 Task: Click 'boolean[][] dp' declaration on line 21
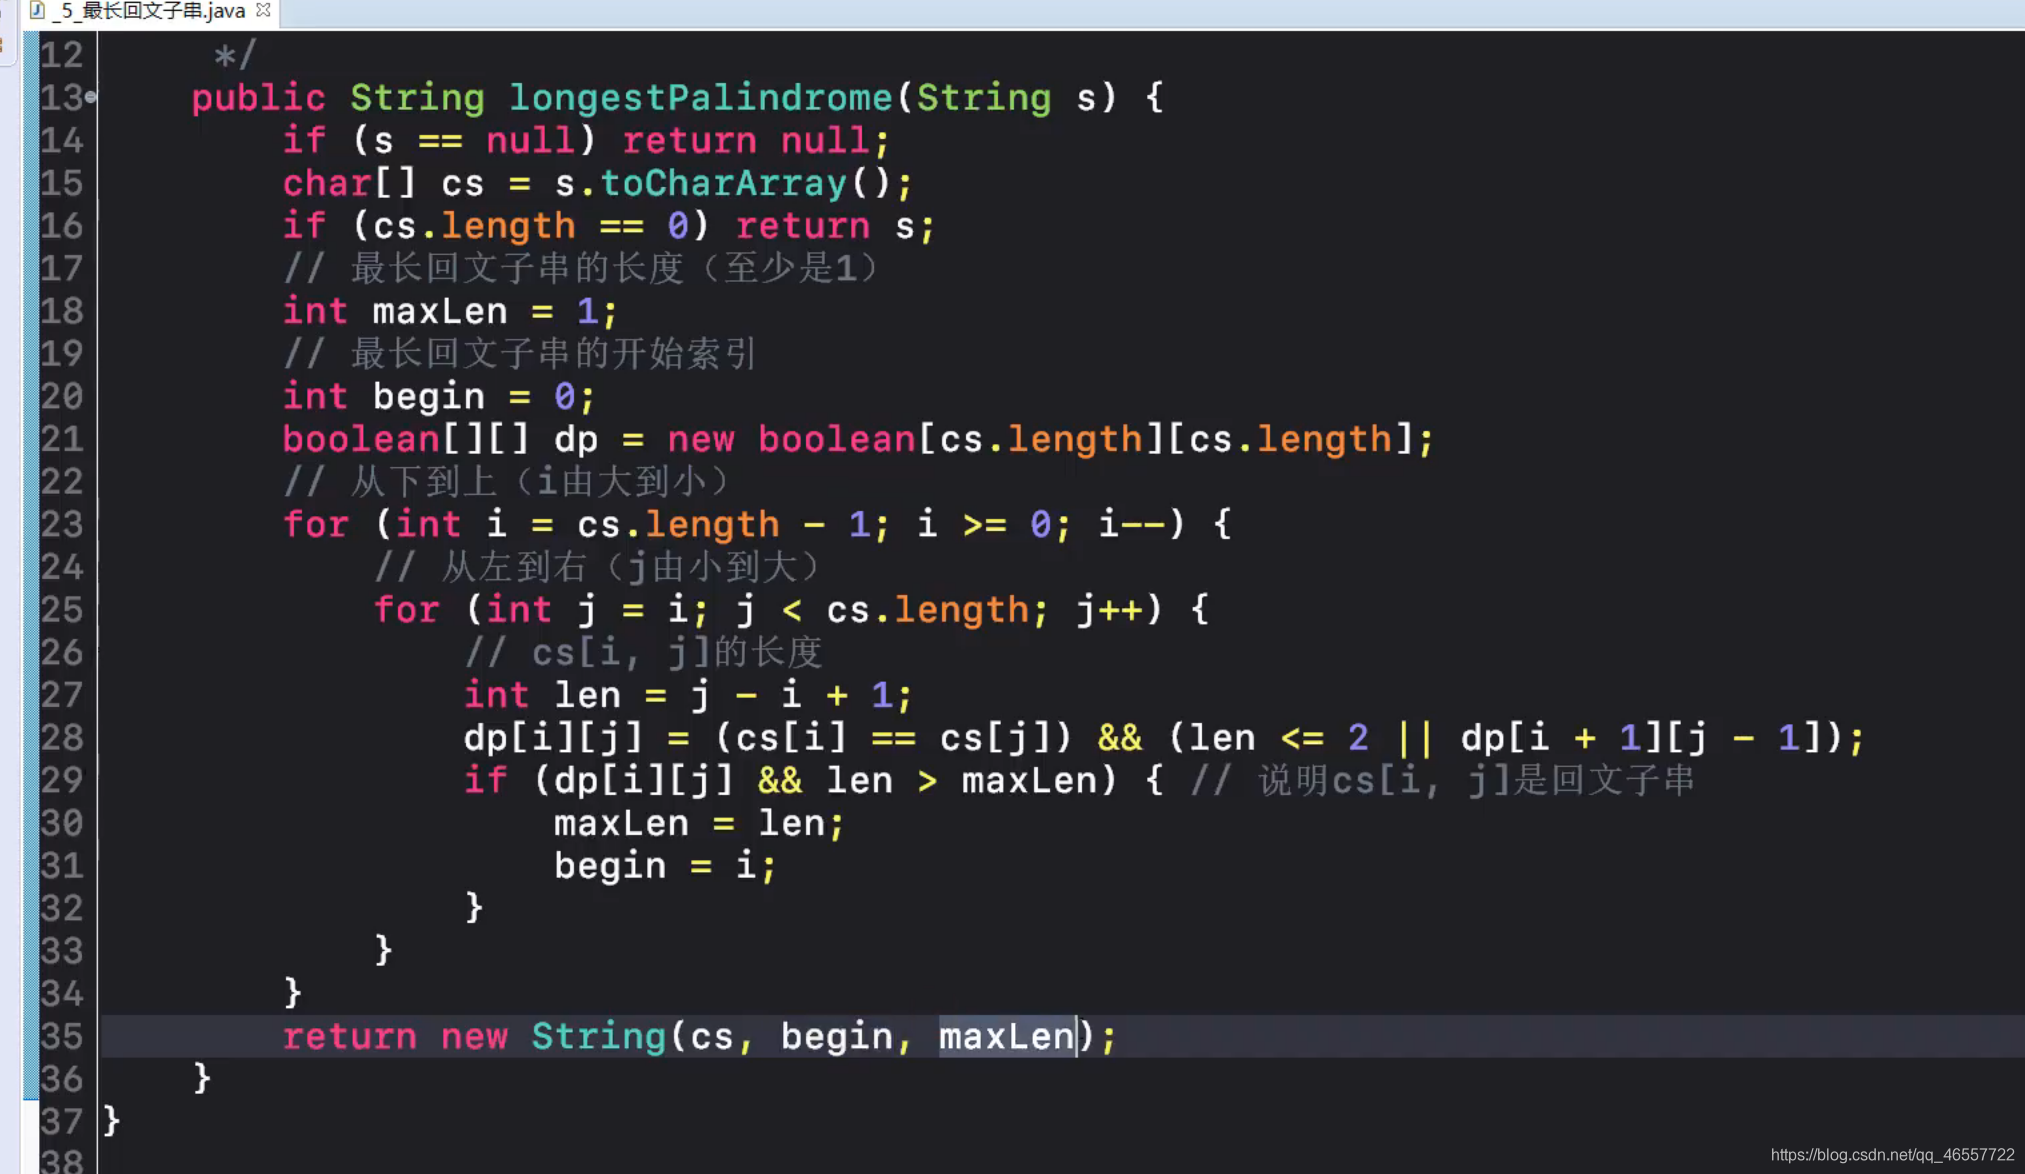point(440,439)
